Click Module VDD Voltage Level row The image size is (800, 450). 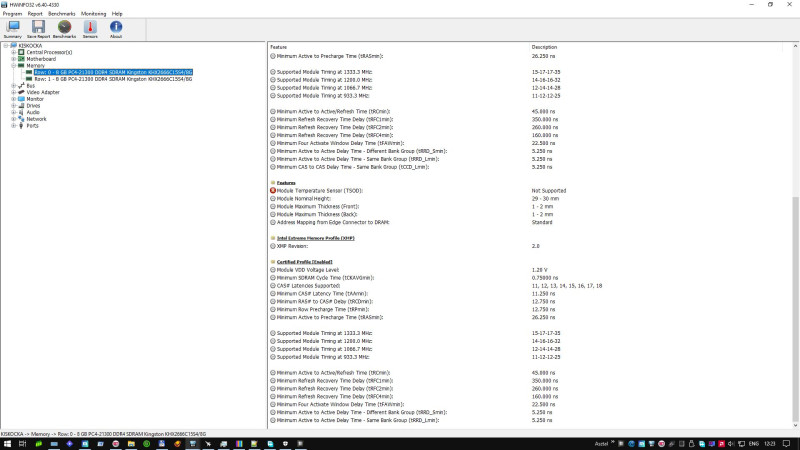307,270
